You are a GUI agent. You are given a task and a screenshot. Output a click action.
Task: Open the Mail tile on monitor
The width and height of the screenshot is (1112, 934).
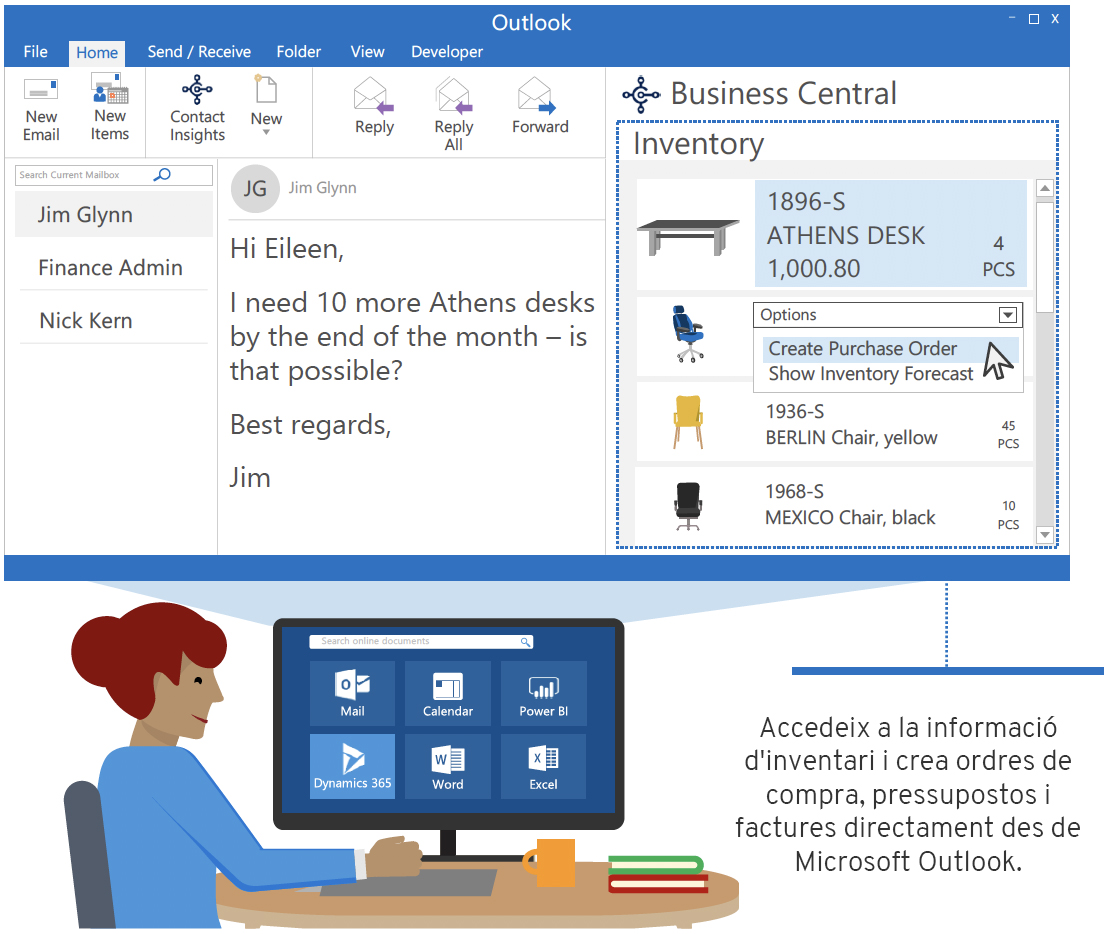[x=352, y=693]
